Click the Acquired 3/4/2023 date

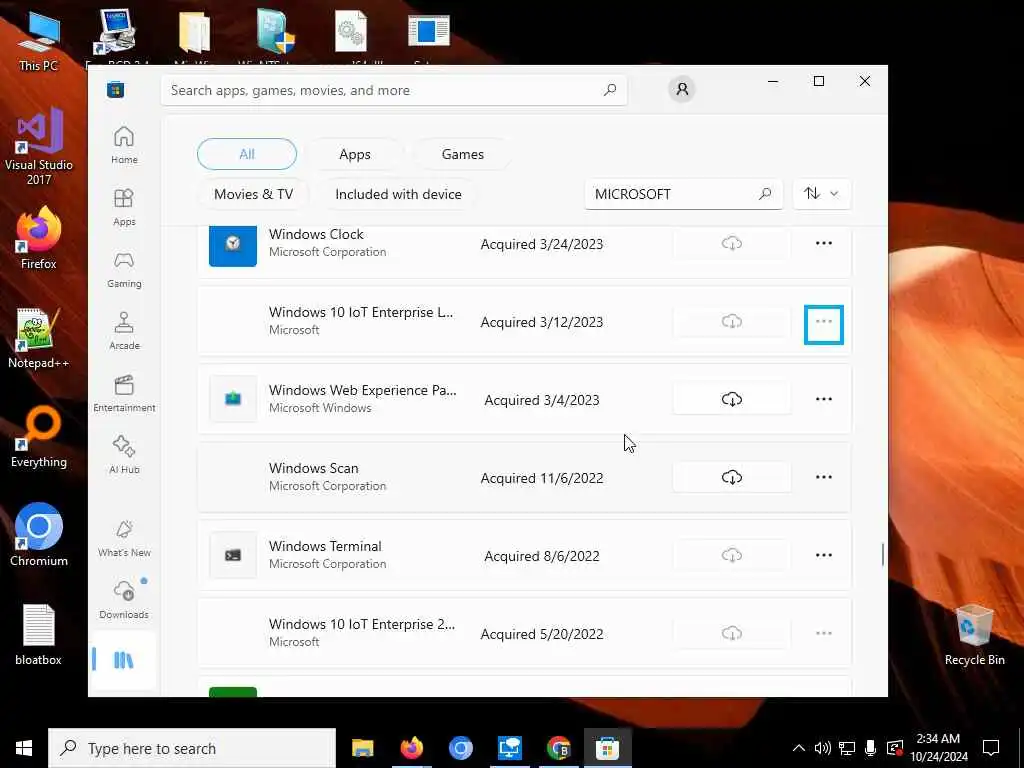click(x=541, y=400)
